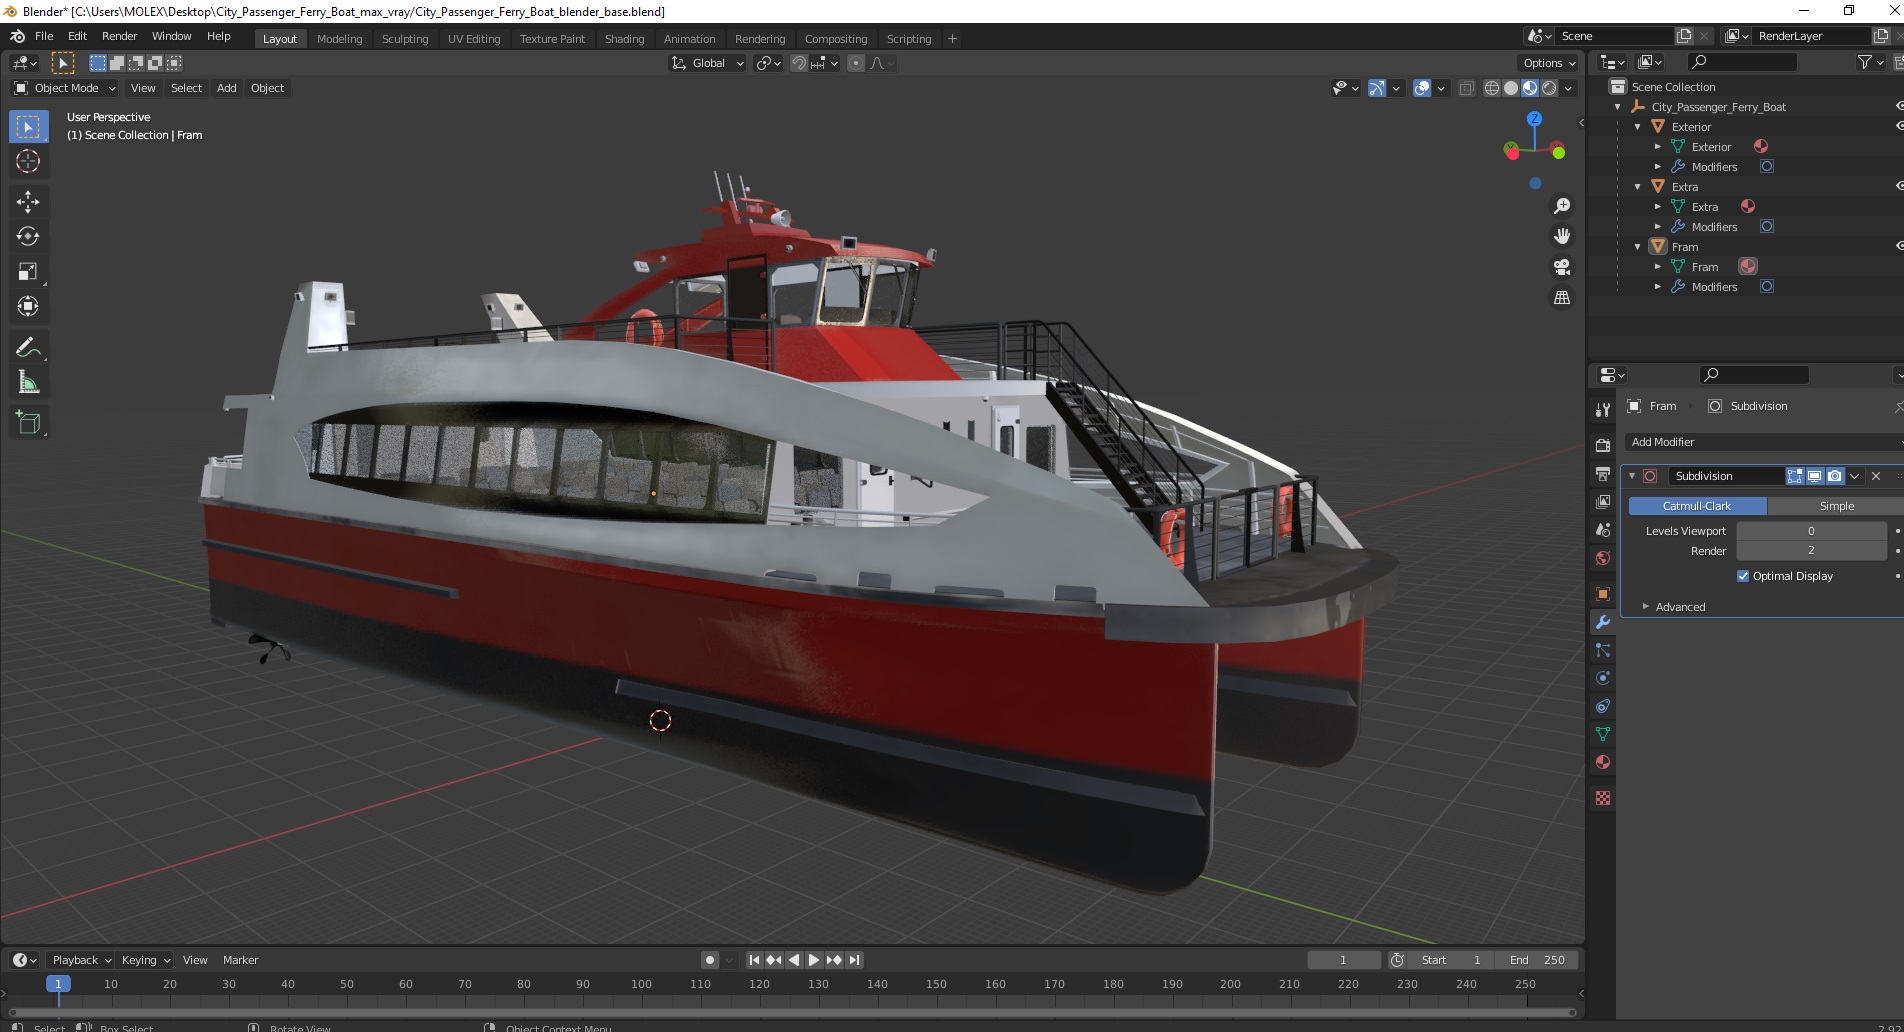Image resolution: width=1904 pixels, height=1032 pixels.
Task: Expand the Advanced section of Subdivision
Action: (x=1680, y=607)
